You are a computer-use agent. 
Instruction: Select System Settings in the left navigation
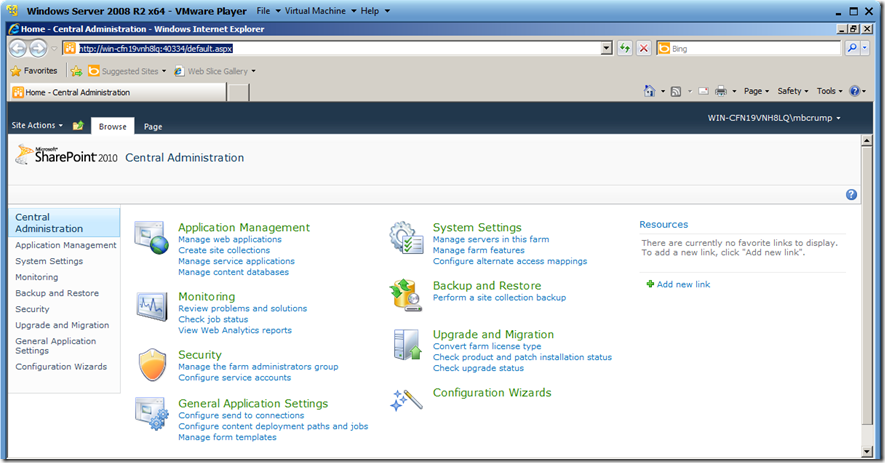[49, 261]
